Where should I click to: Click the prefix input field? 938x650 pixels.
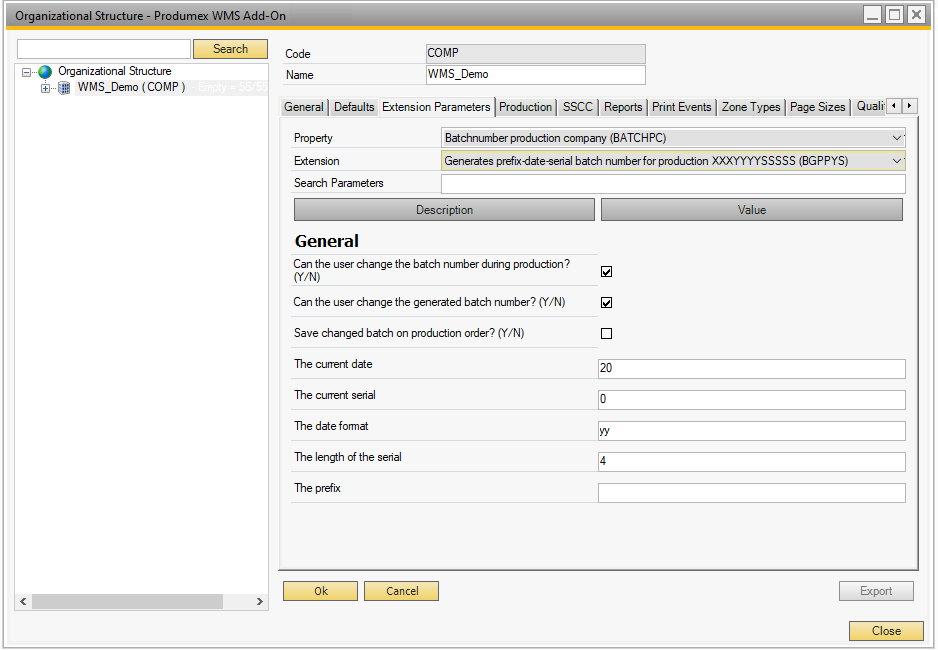pyautogui.click(x=751, y=493)
